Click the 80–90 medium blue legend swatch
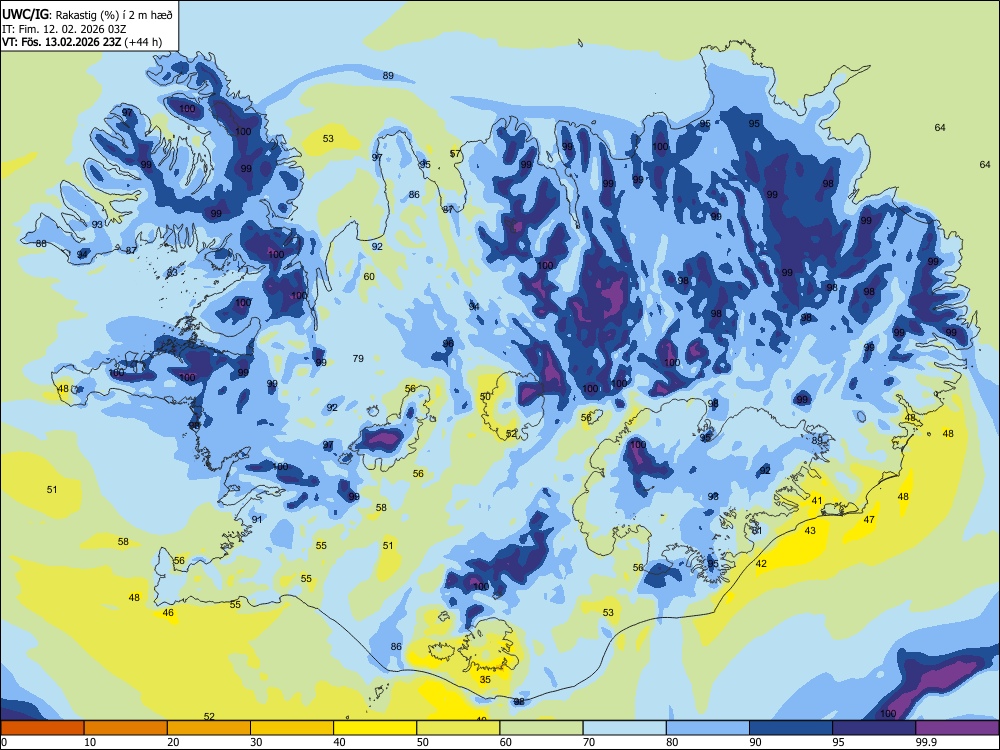The image size is (1000, 750). tap(708, 728)
